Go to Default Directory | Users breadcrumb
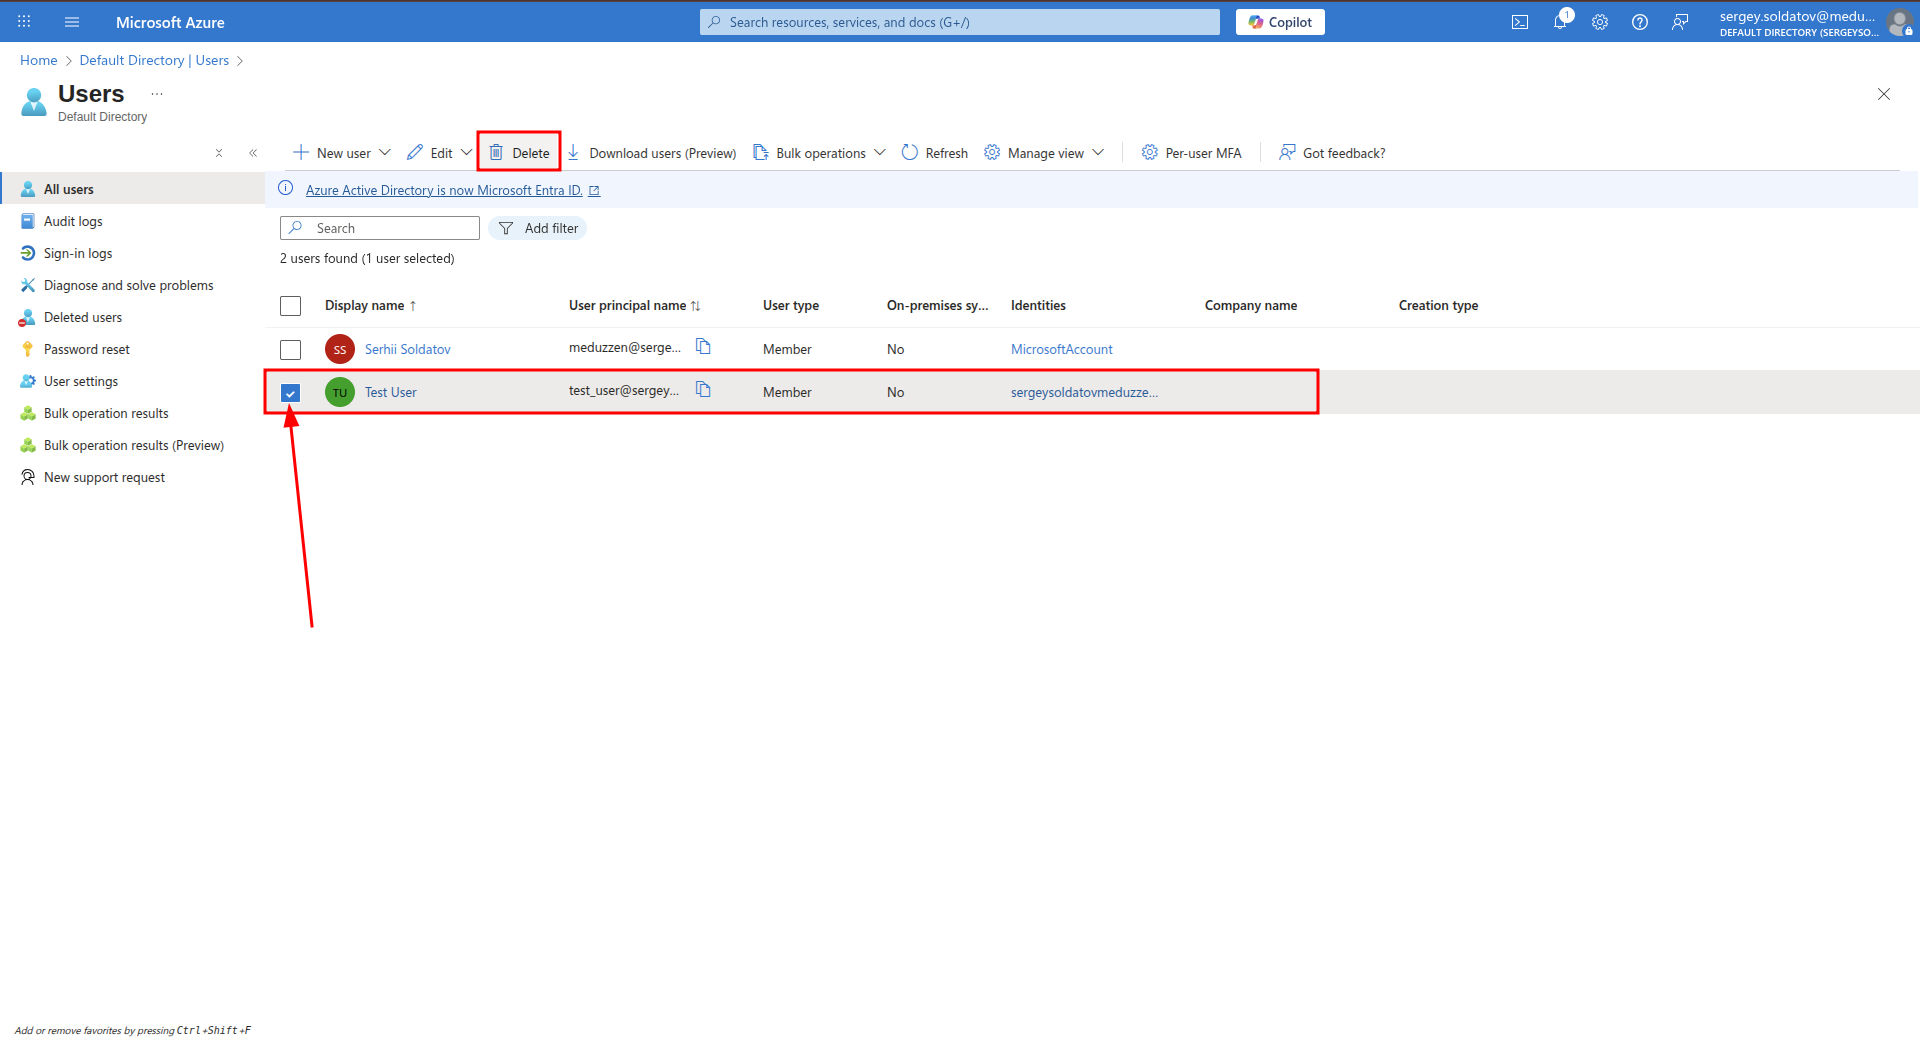 point(154,60)
